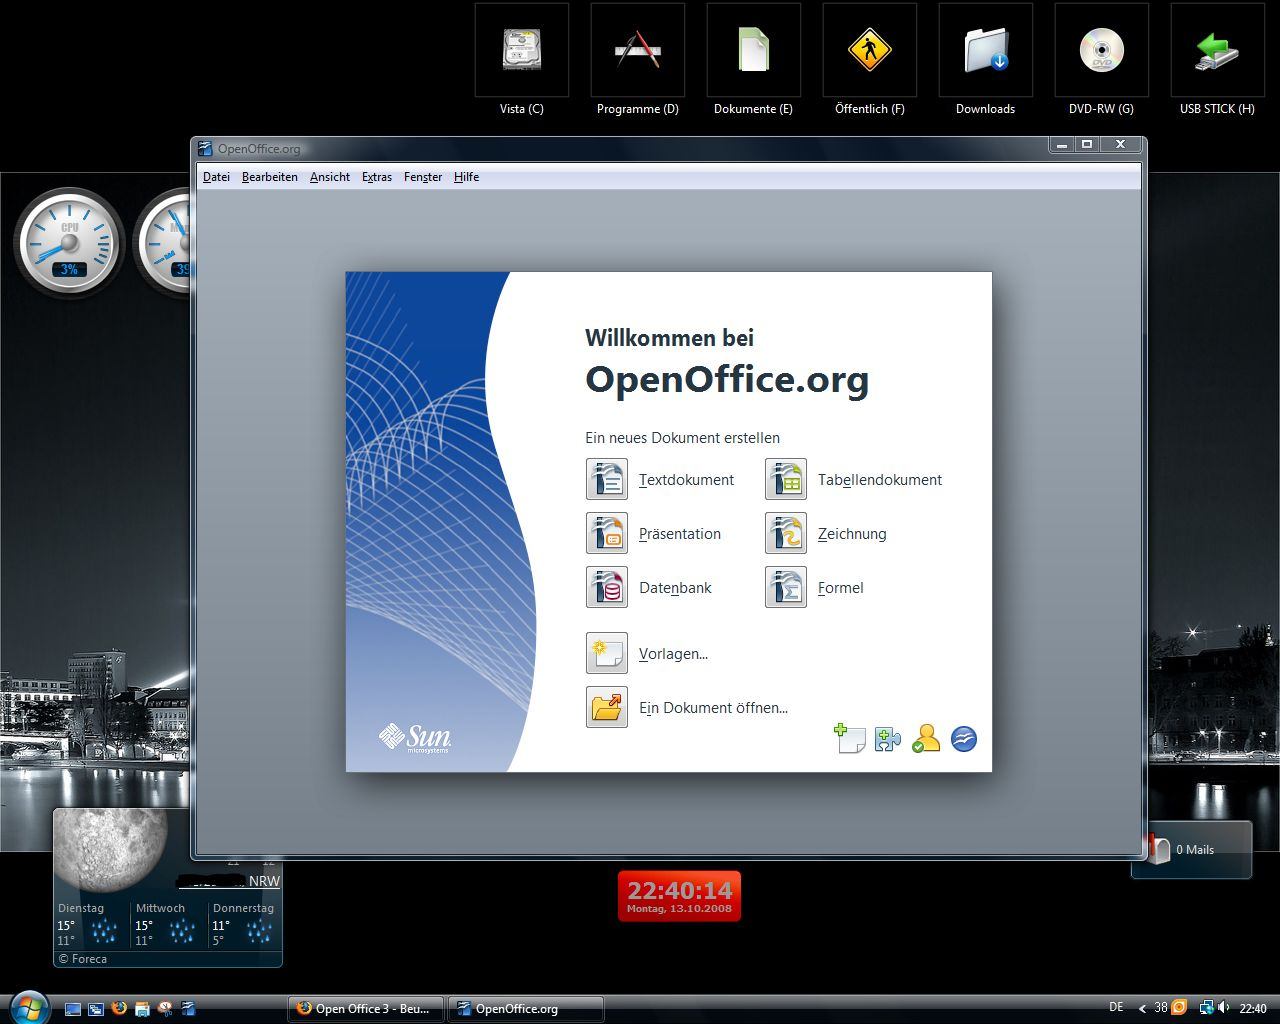Click the Zeichnung label
This screenshot has height=1024, width=1280.
tap(852, 534)
